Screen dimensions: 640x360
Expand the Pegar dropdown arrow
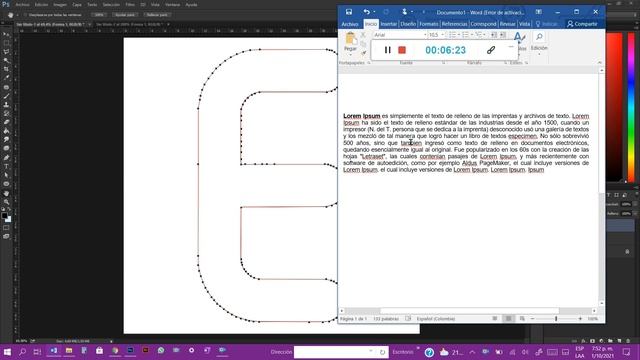click(350, 54)
